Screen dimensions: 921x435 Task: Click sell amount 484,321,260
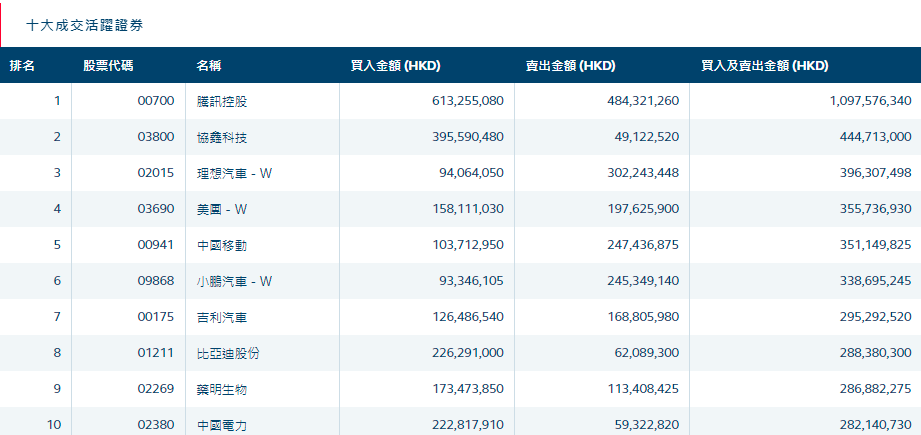[x=643, y=101]
